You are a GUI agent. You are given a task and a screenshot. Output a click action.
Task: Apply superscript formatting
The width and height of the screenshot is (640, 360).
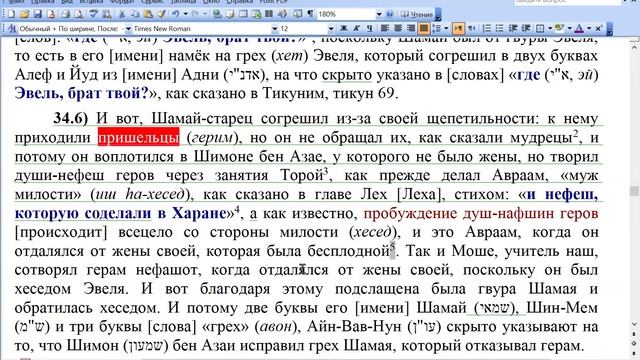(598, 28)
